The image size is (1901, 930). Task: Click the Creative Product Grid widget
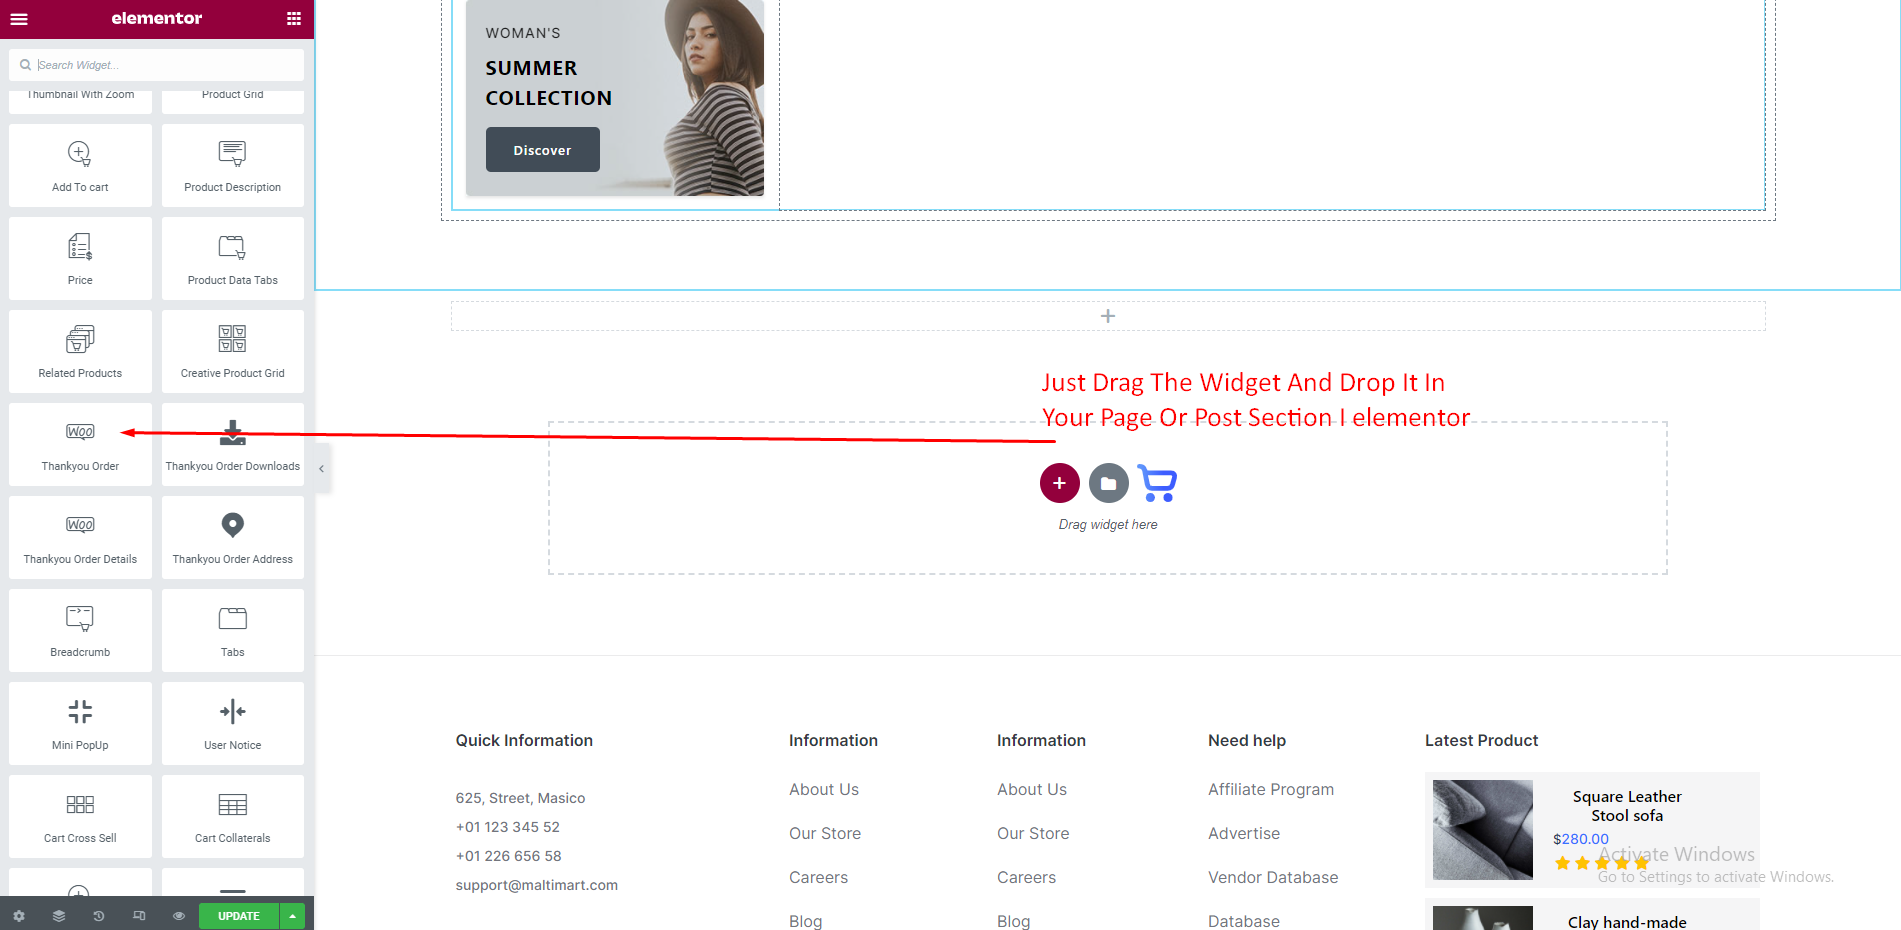click(232, 352)
